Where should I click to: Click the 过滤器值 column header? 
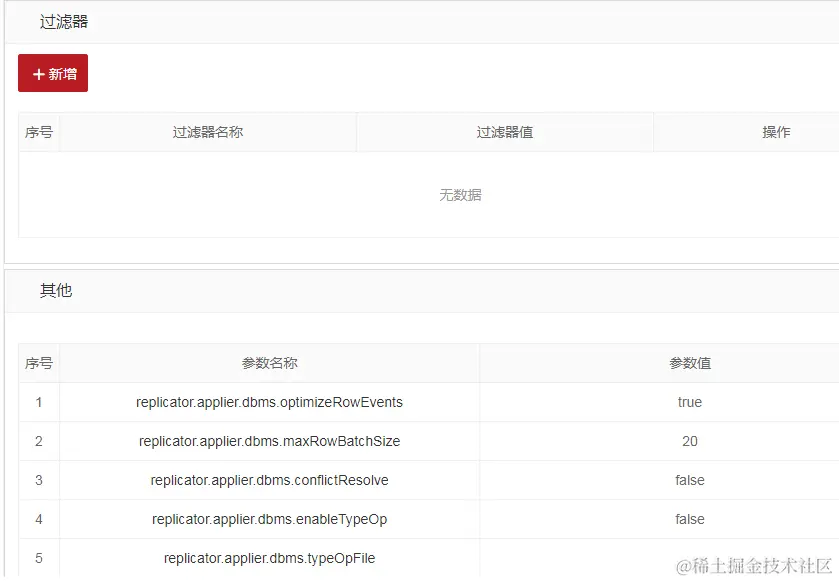click(505, 132)
